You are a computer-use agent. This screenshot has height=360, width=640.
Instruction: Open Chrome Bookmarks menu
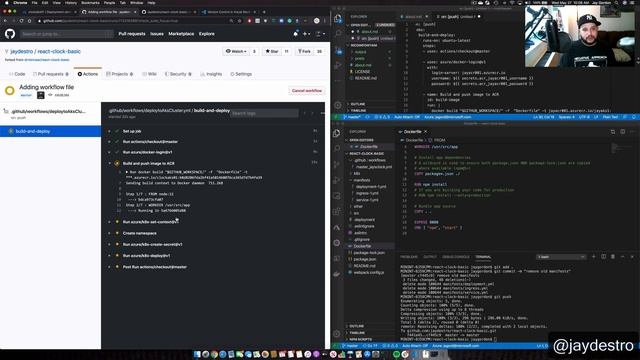90,3
